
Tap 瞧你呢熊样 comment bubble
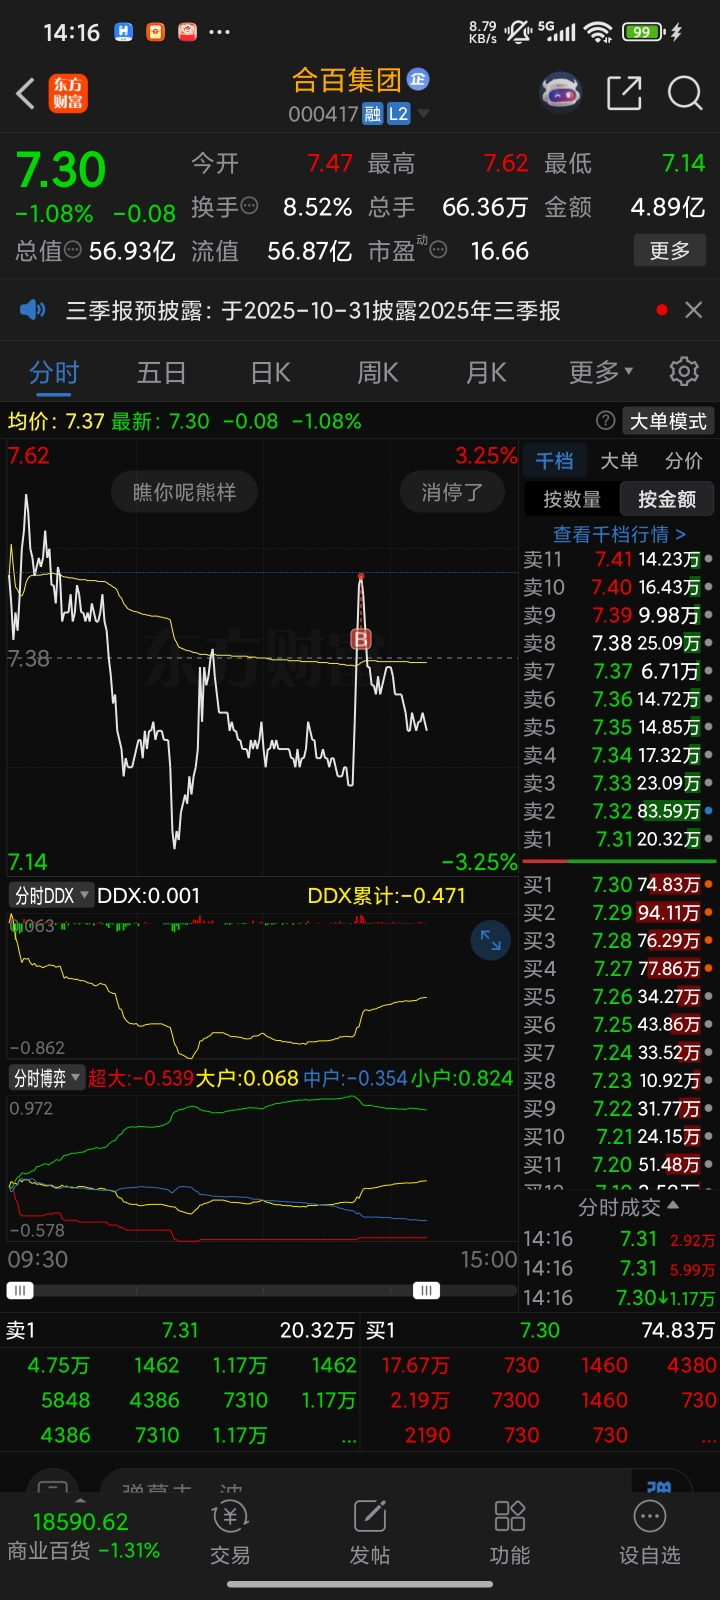pos(184,492)
